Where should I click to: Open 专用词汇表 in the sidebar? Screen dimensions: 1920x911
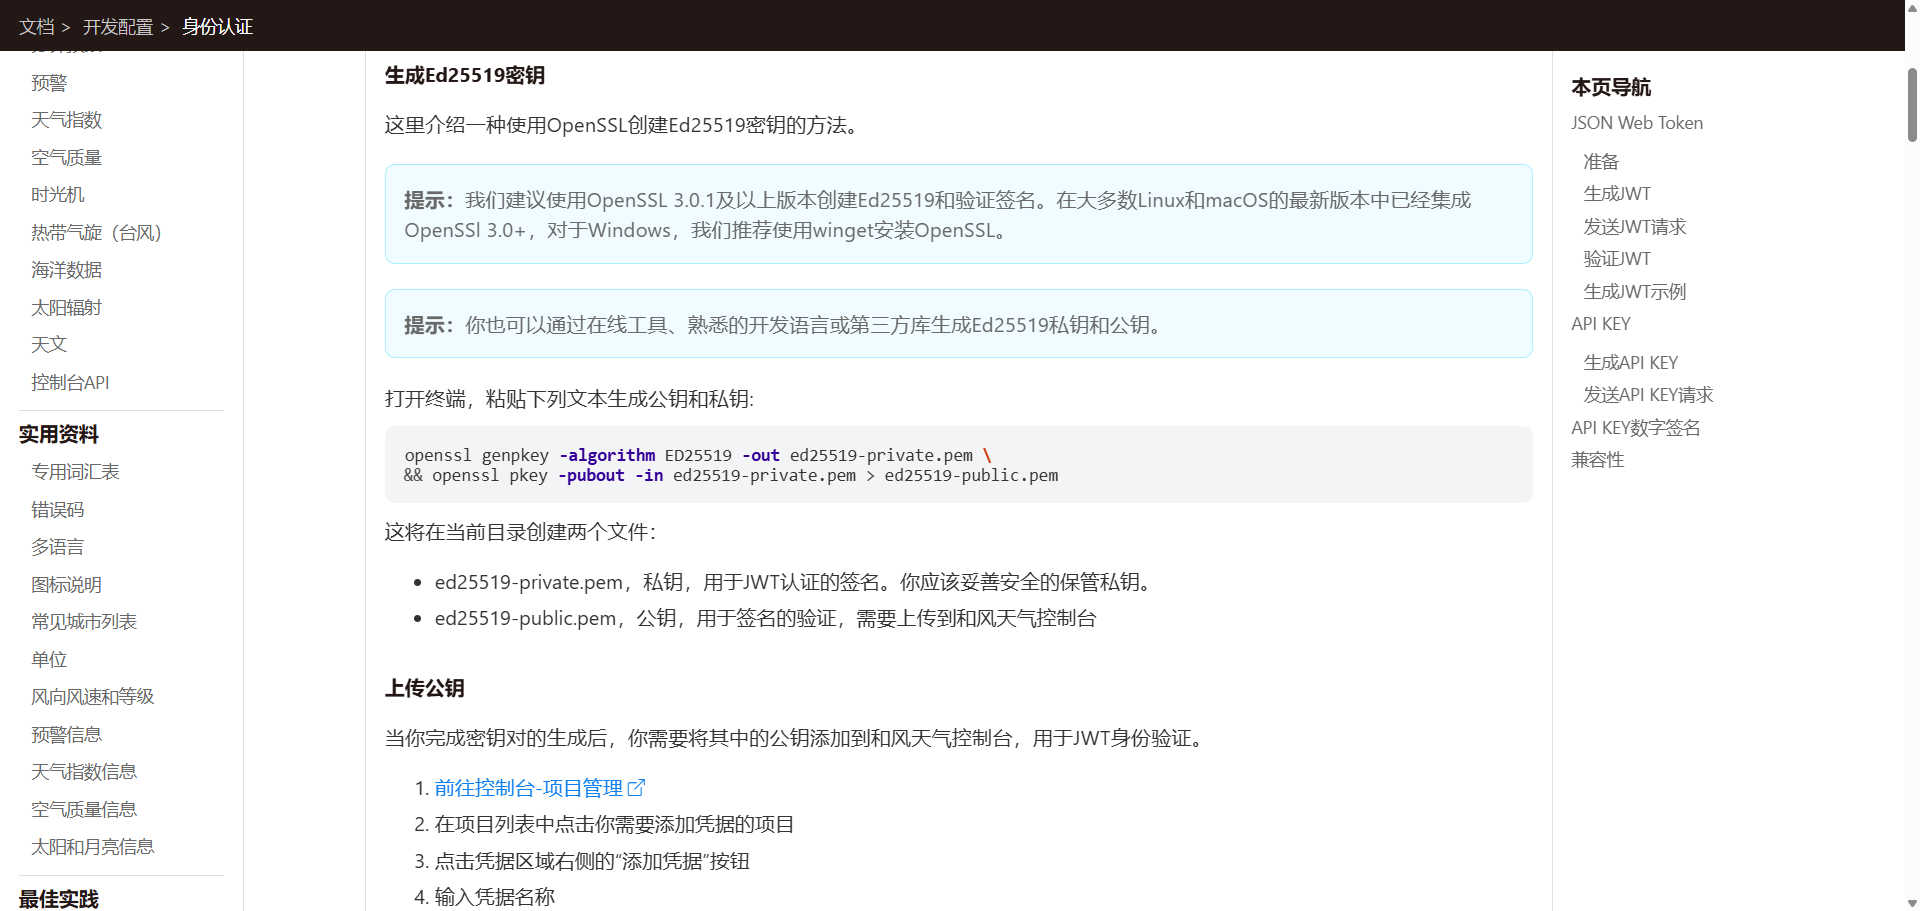[x=75, y=472]
